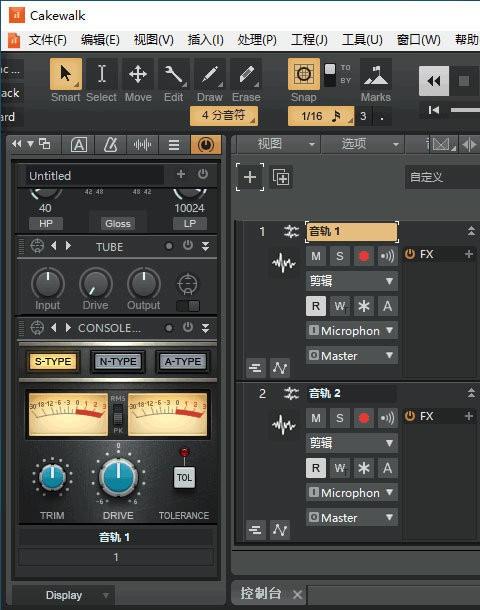Open the 工具(U) menu
The width and height of the screenshot is (480, 610).
coord(362,40)
